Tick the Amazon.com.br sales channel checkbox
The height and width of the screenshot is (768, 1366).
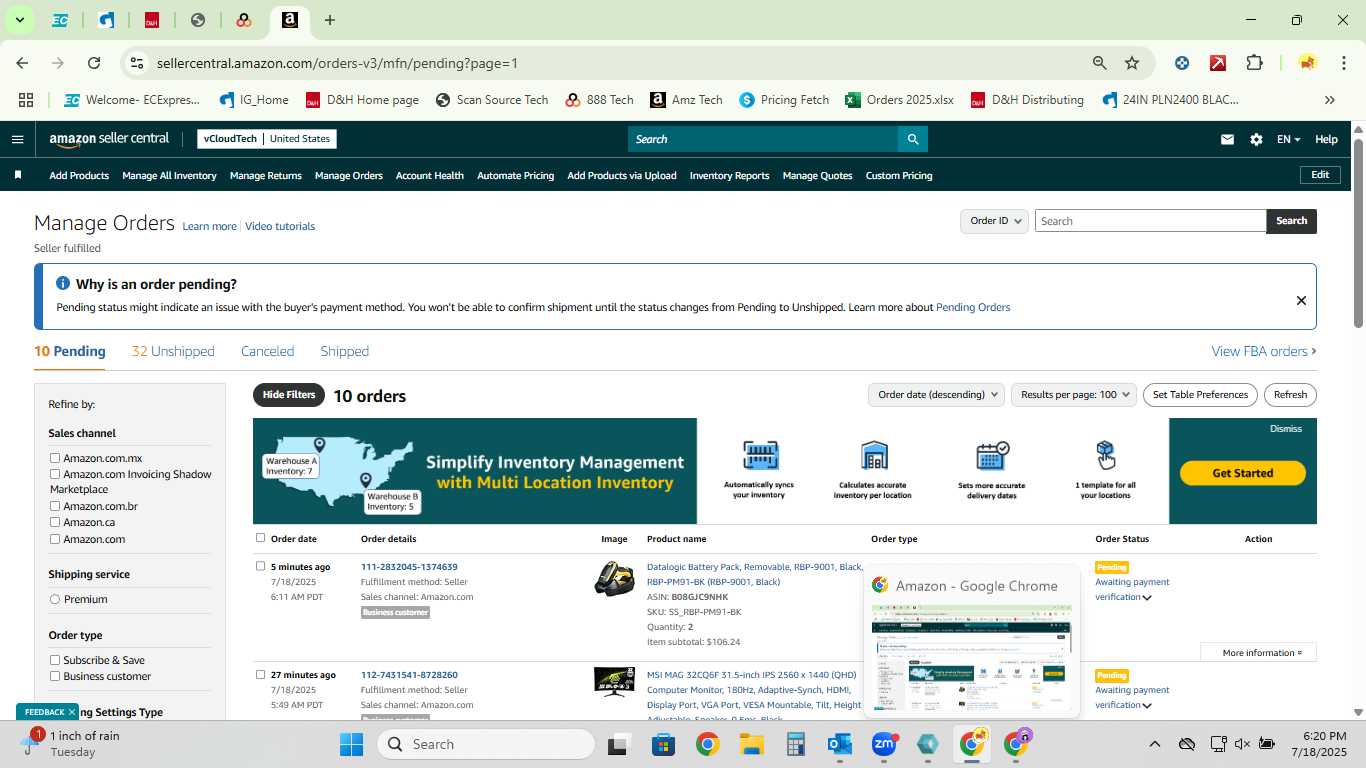pos(55,506)
